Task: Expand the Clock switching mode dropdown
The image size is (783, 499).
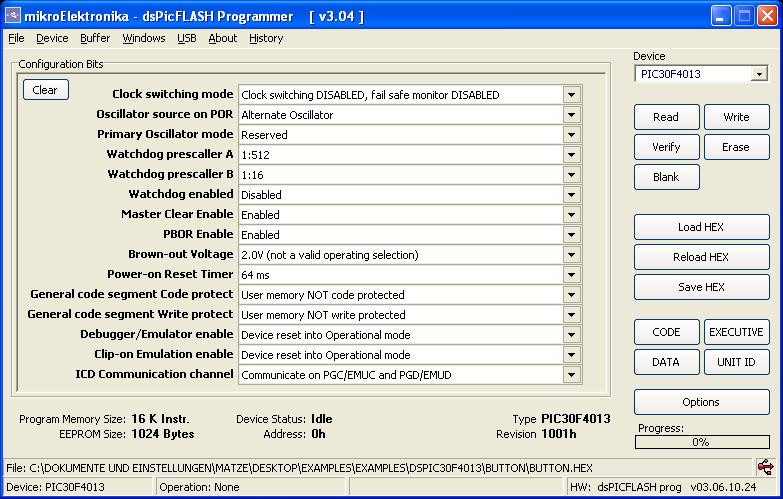Action: [x=571, y=95]
